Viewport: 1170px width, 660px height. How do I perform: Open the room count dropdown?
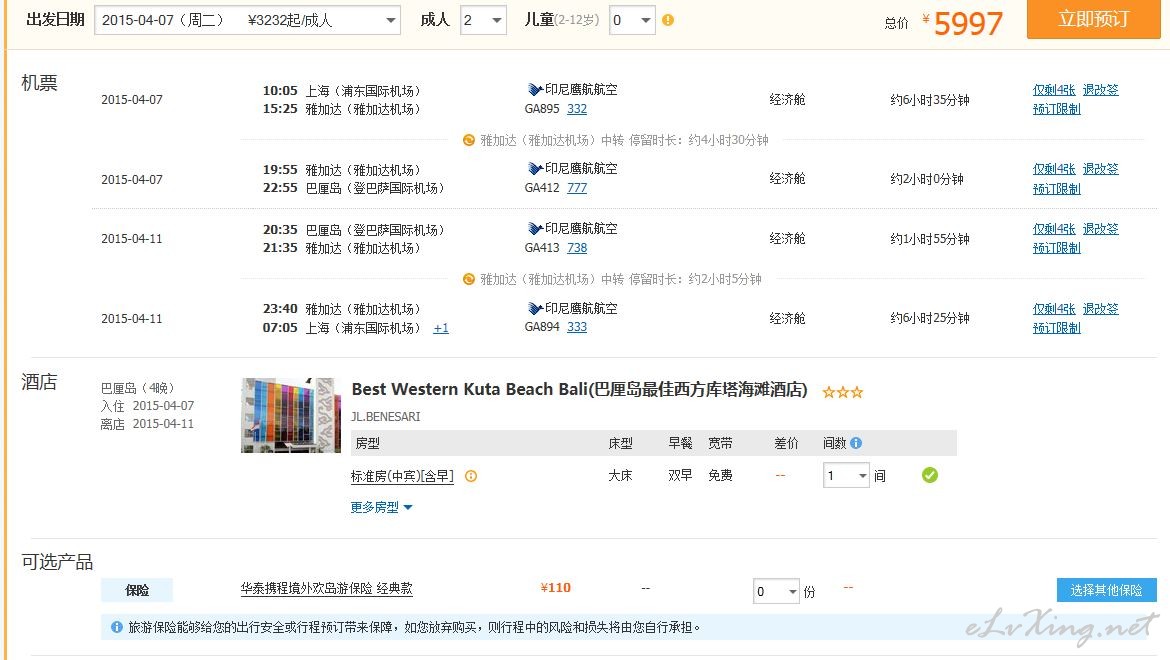[846, 475]
